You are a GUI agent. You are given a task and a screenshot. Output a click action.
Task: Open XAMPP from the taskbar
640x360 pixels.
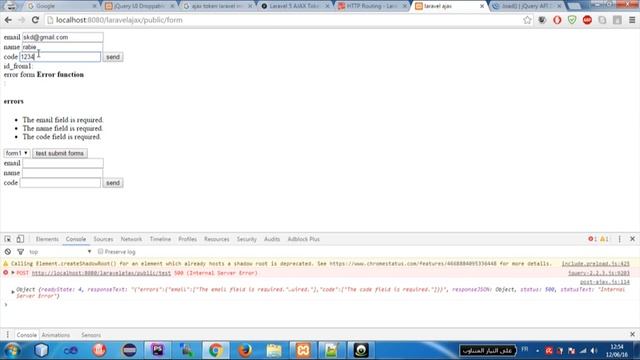coord(303,350)
